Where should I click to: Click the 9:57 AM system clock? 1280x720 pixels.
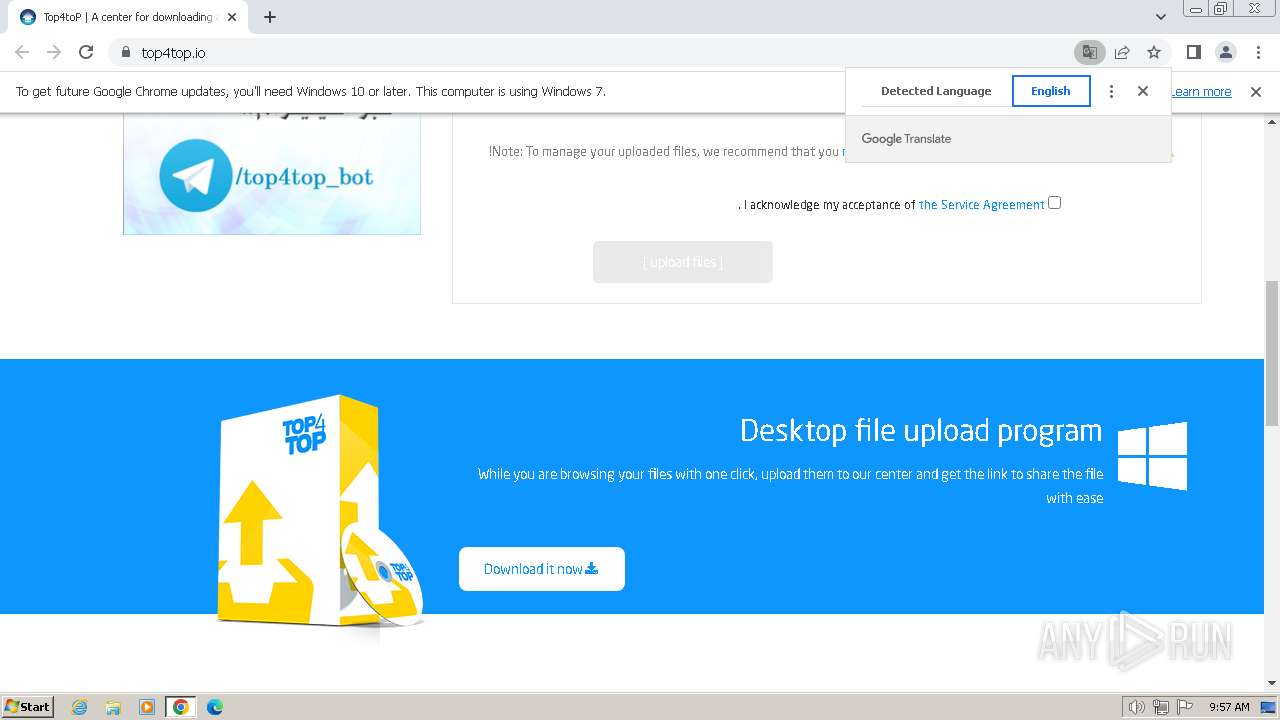(1229, 707)
